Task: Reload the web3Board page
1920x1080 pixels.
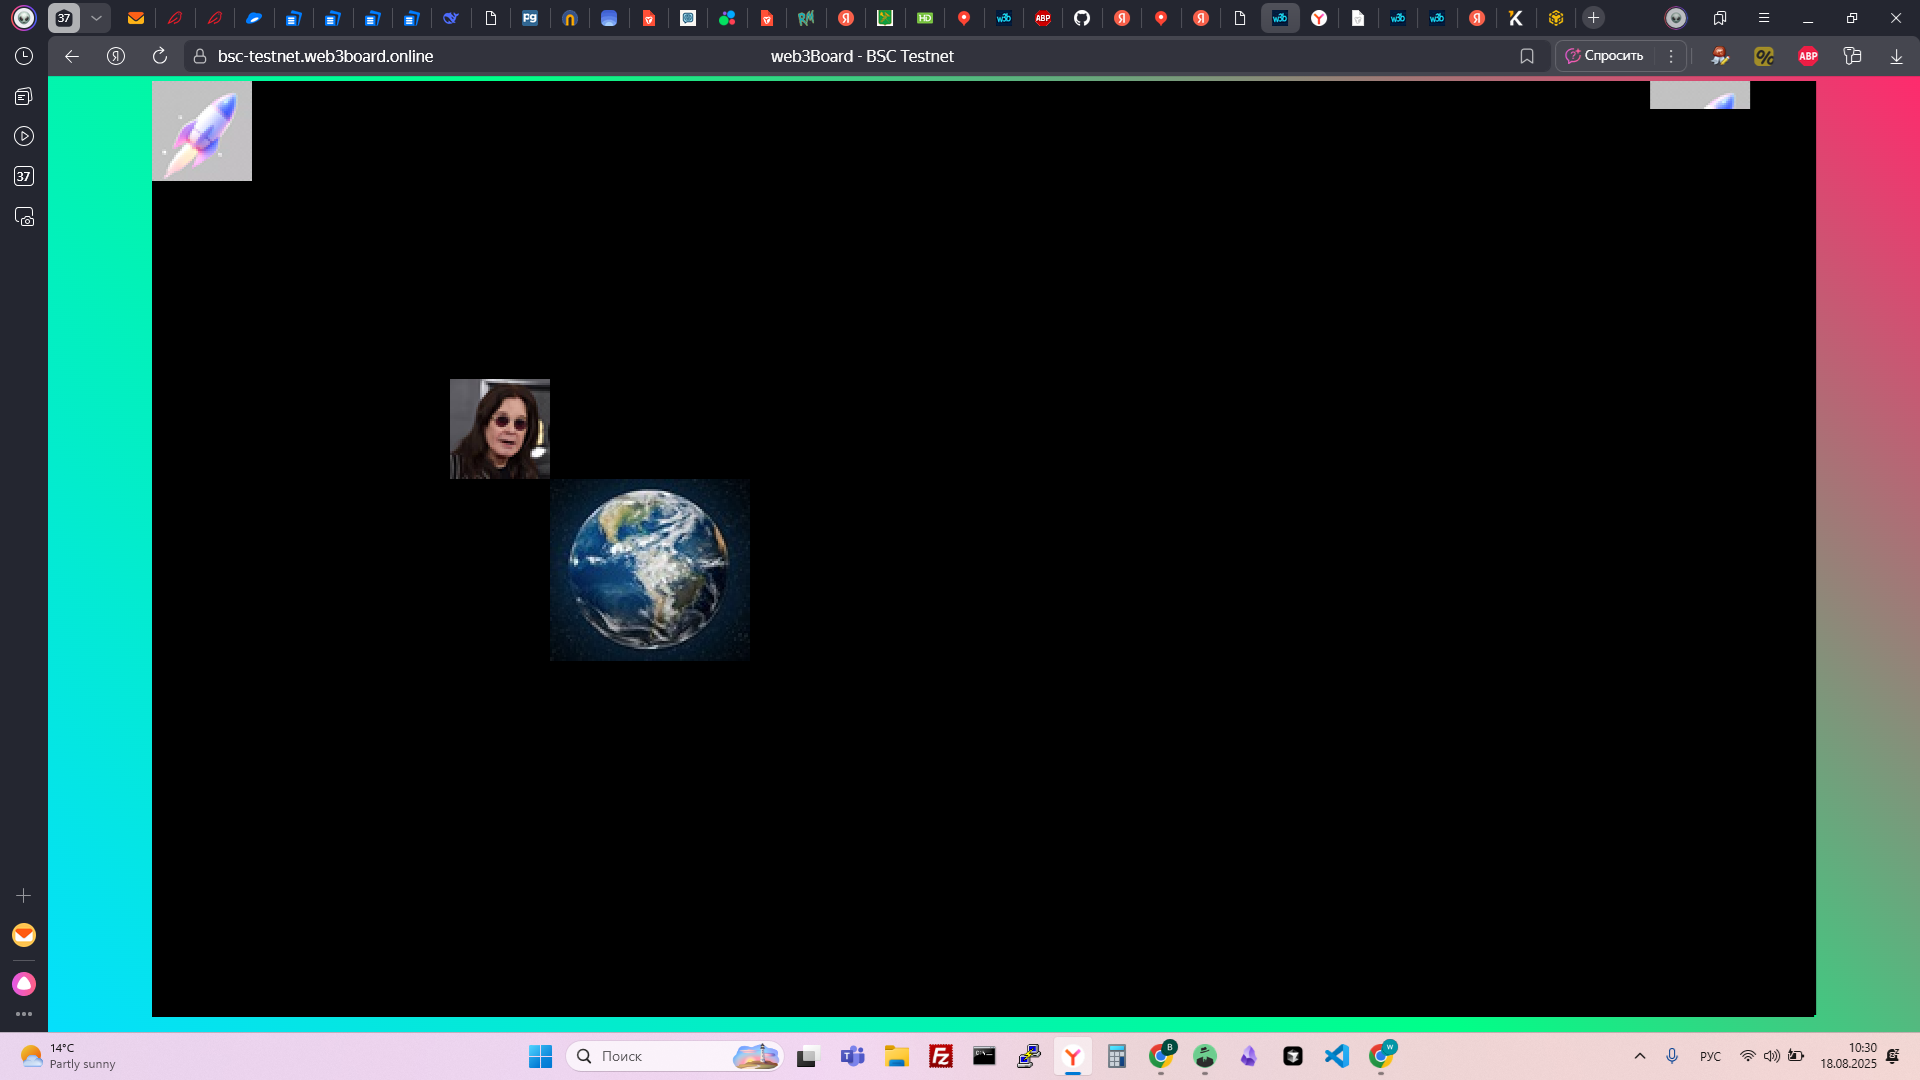Action: point(160,57)
